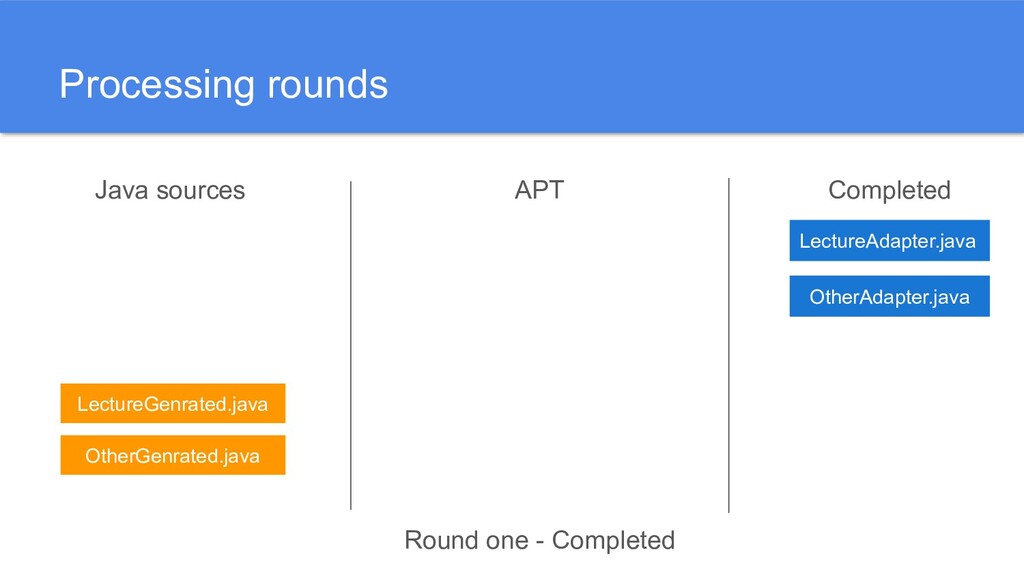Click the blank area above LectureGenrated.java box

point(172,300)
